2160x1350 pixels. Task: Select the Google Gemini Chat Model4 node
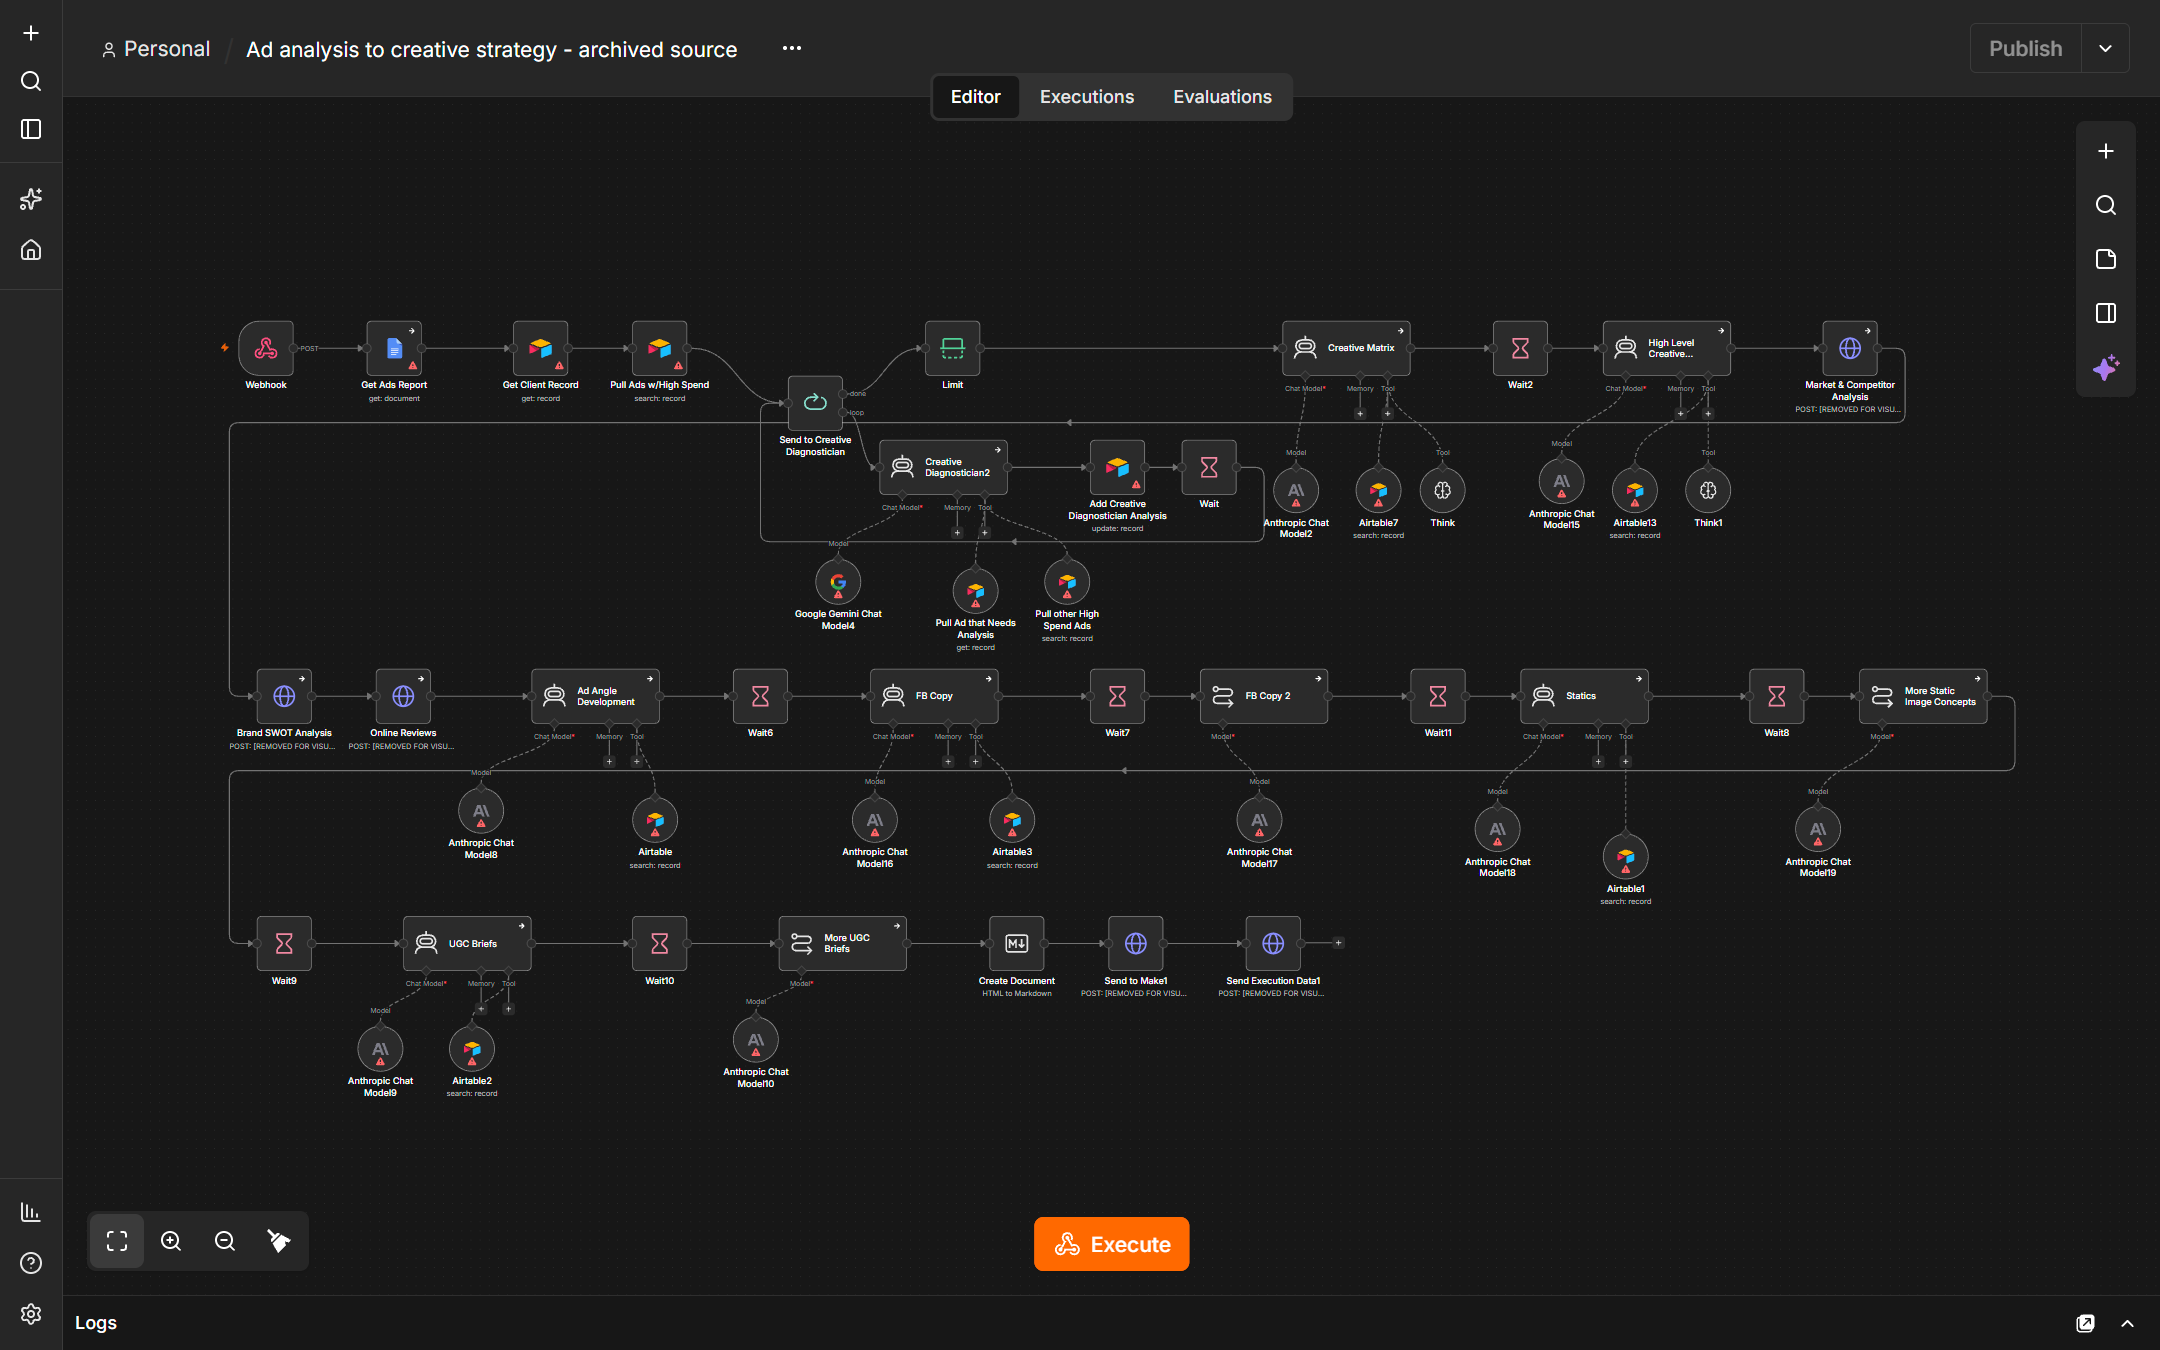[x=838, y=582]
